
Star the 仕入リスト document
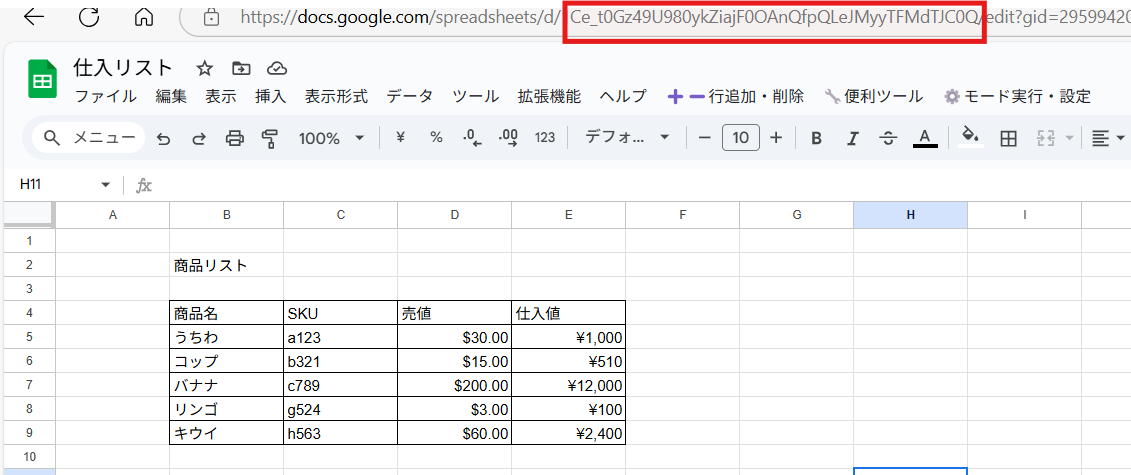[x=204, y=68]
